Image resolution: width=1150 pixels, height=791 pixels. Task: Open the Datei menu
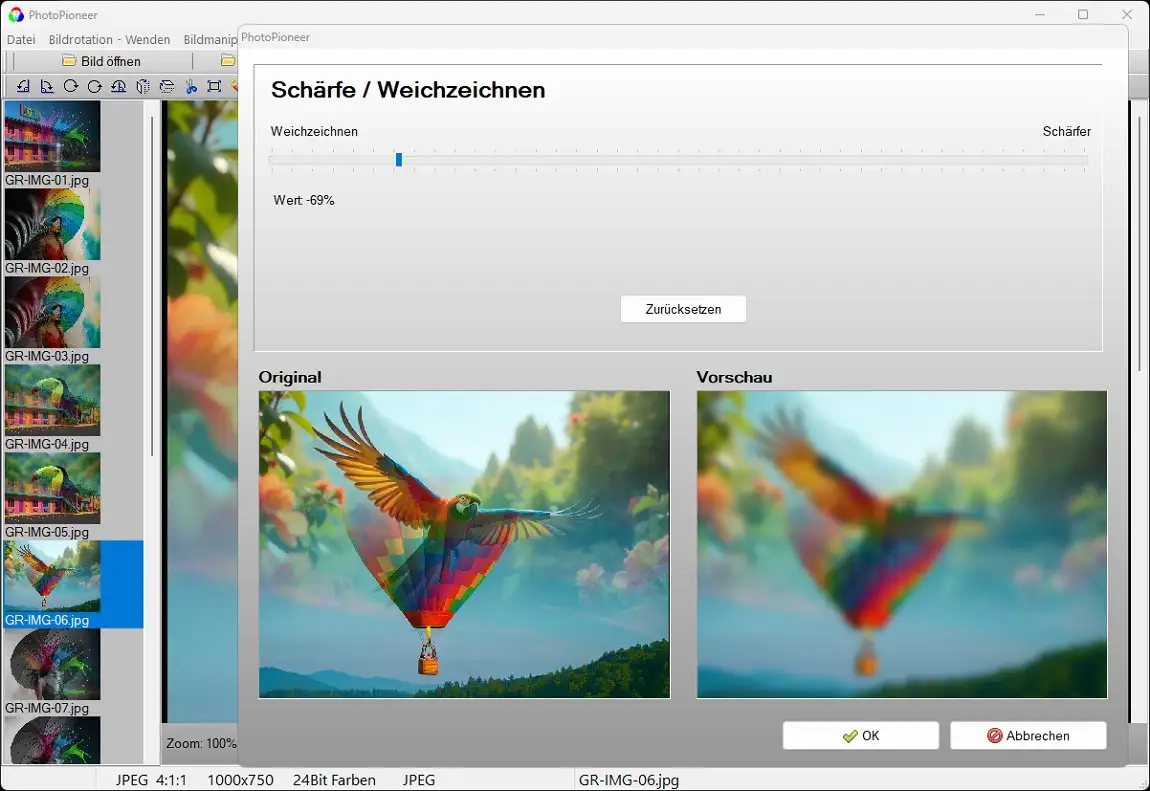[x=21, y=40]
